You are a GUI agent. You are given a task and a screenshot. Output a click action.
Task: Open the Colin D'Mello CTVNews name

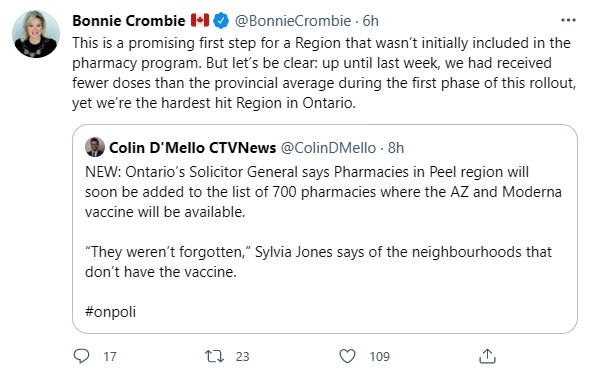point(192,148)
